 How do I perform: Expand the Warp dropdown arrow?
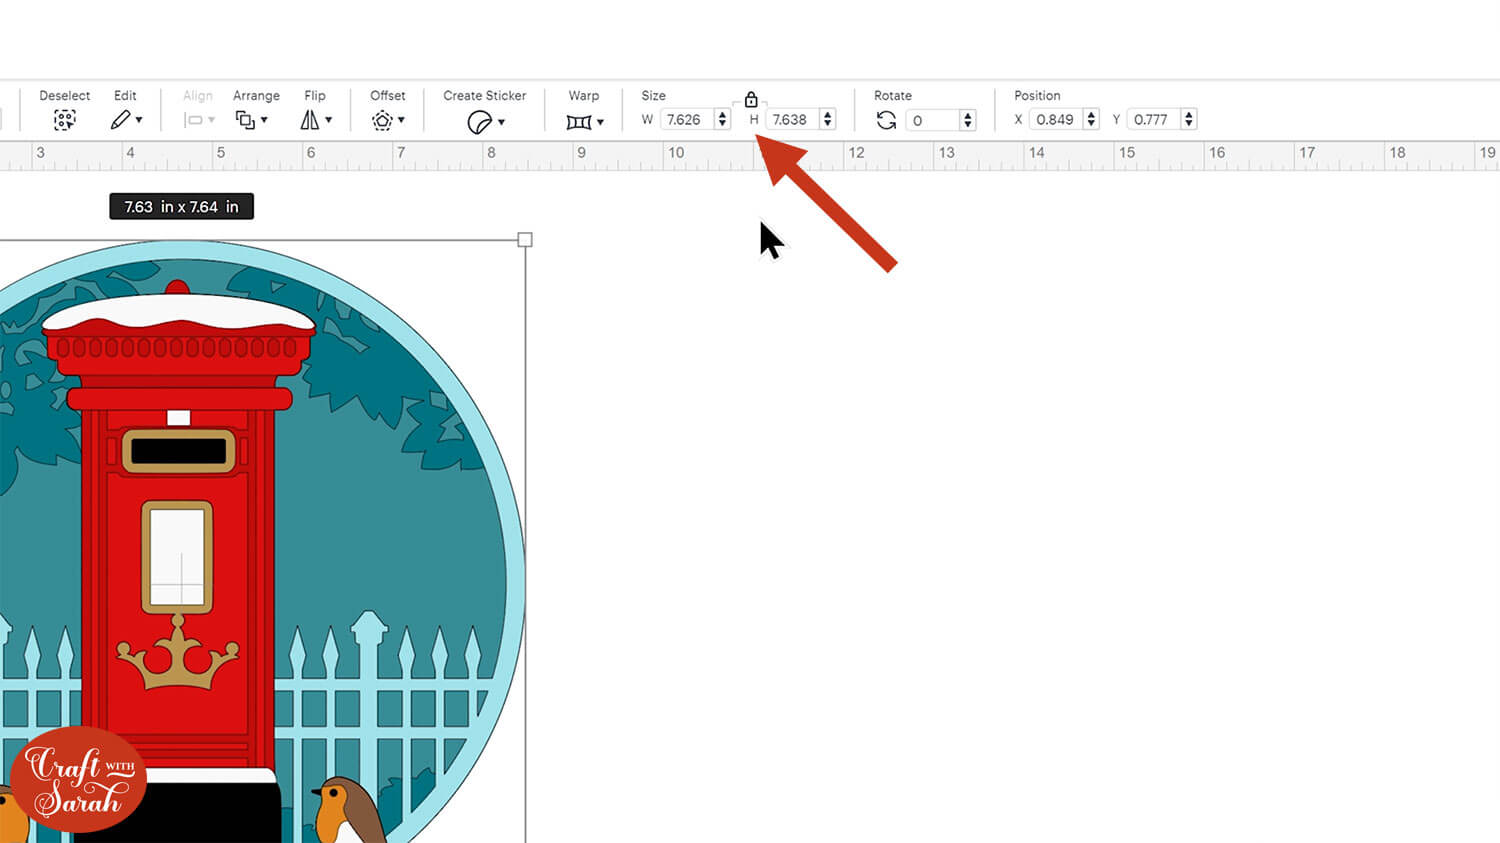pyautogui.click(x=600, y=122)
